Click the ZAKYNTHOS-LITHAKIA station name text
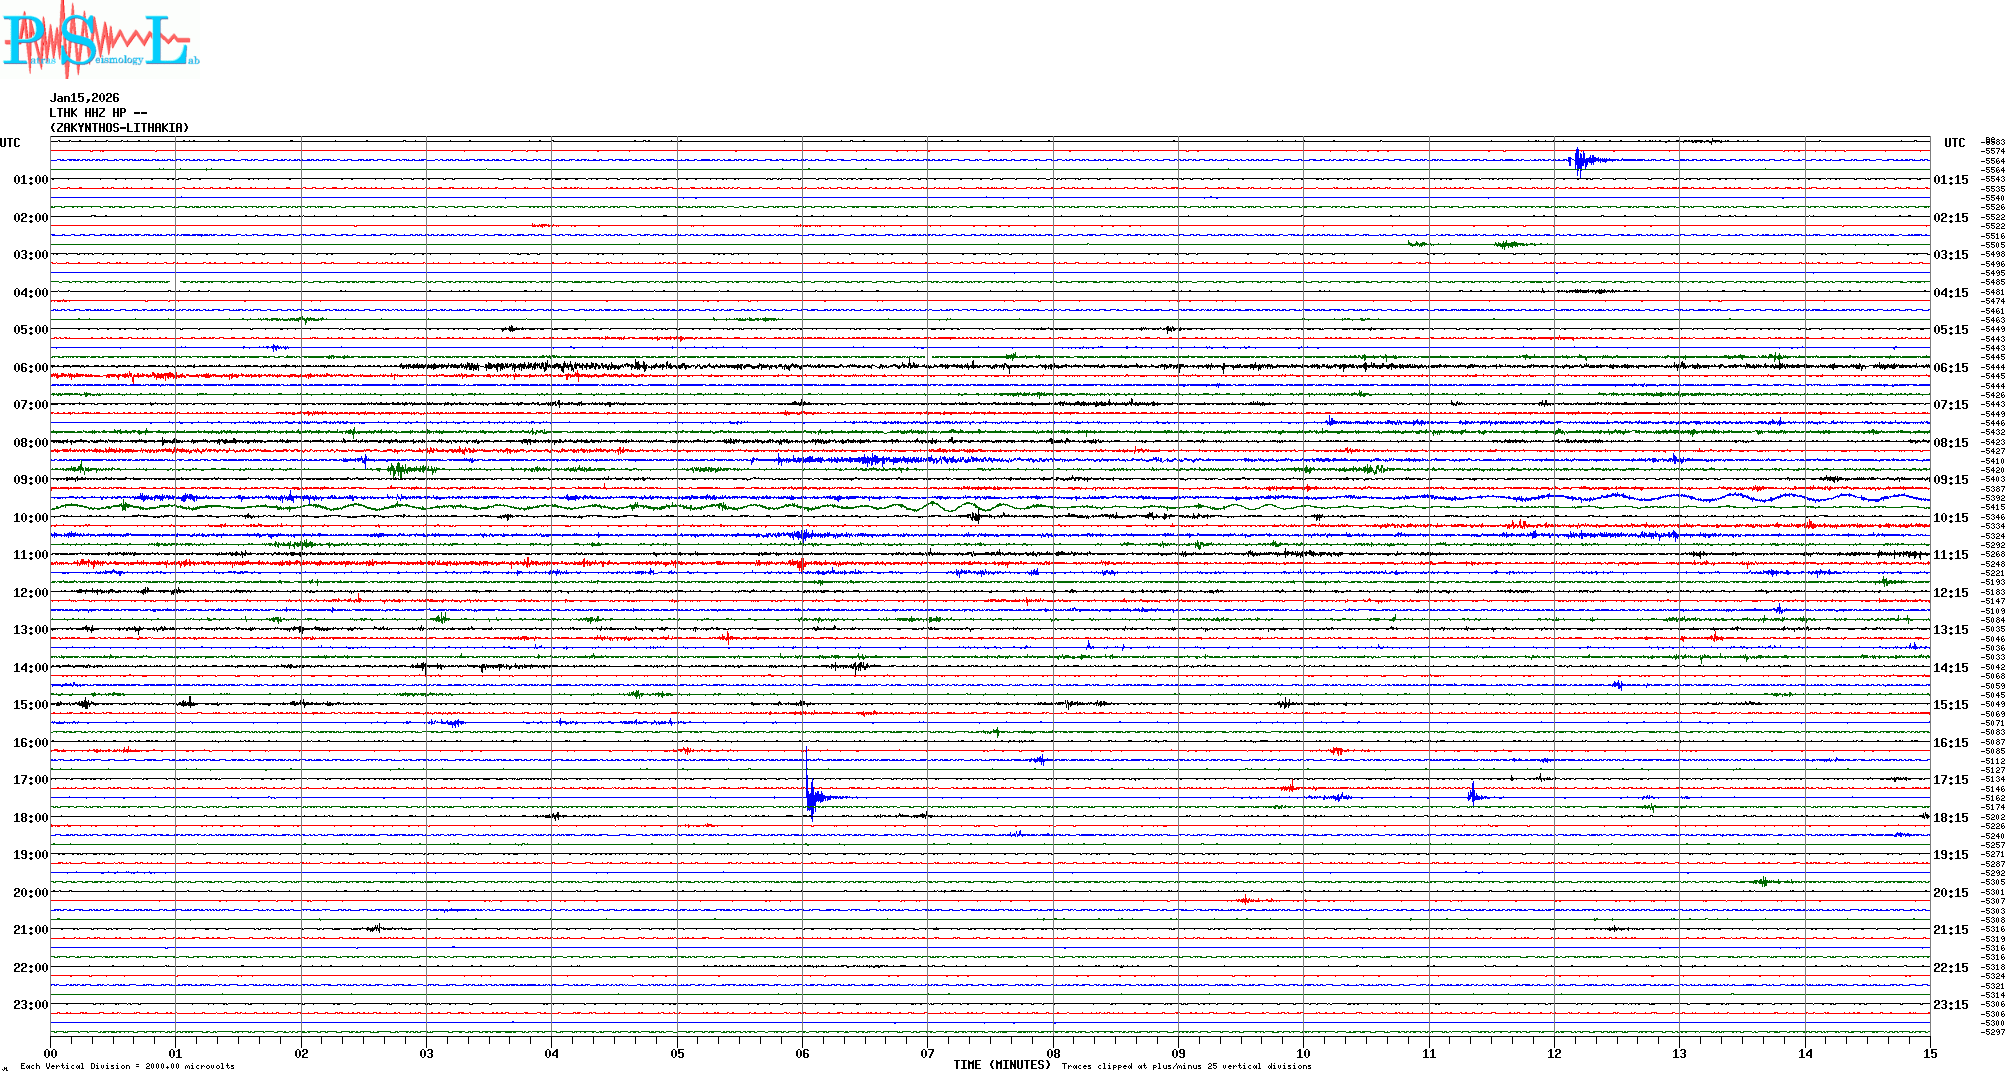 pos(119,128)
